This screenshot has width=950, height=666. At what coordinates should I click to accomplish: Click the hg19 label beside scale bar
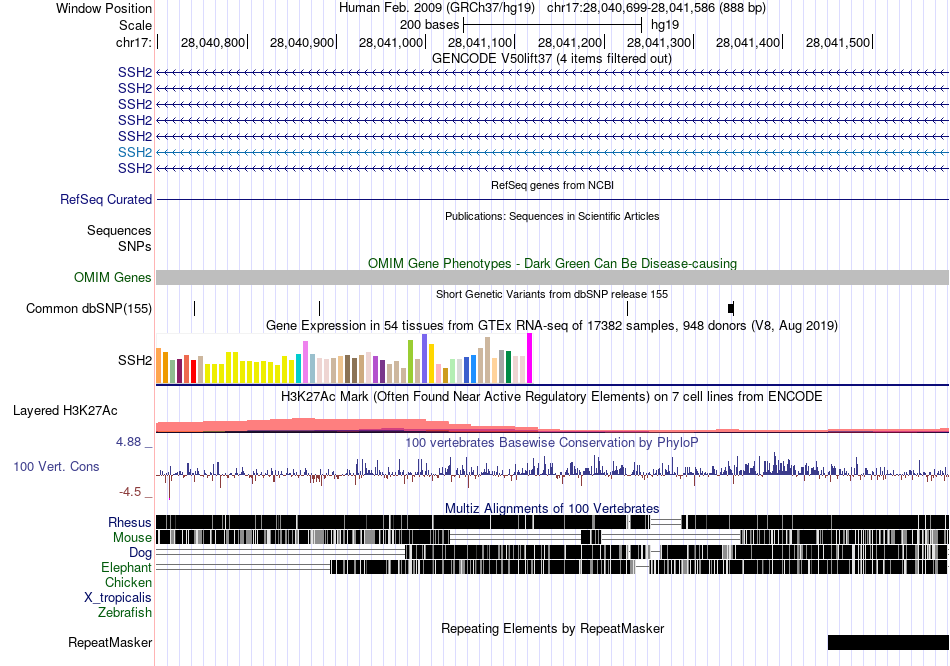tap(665, 25)
